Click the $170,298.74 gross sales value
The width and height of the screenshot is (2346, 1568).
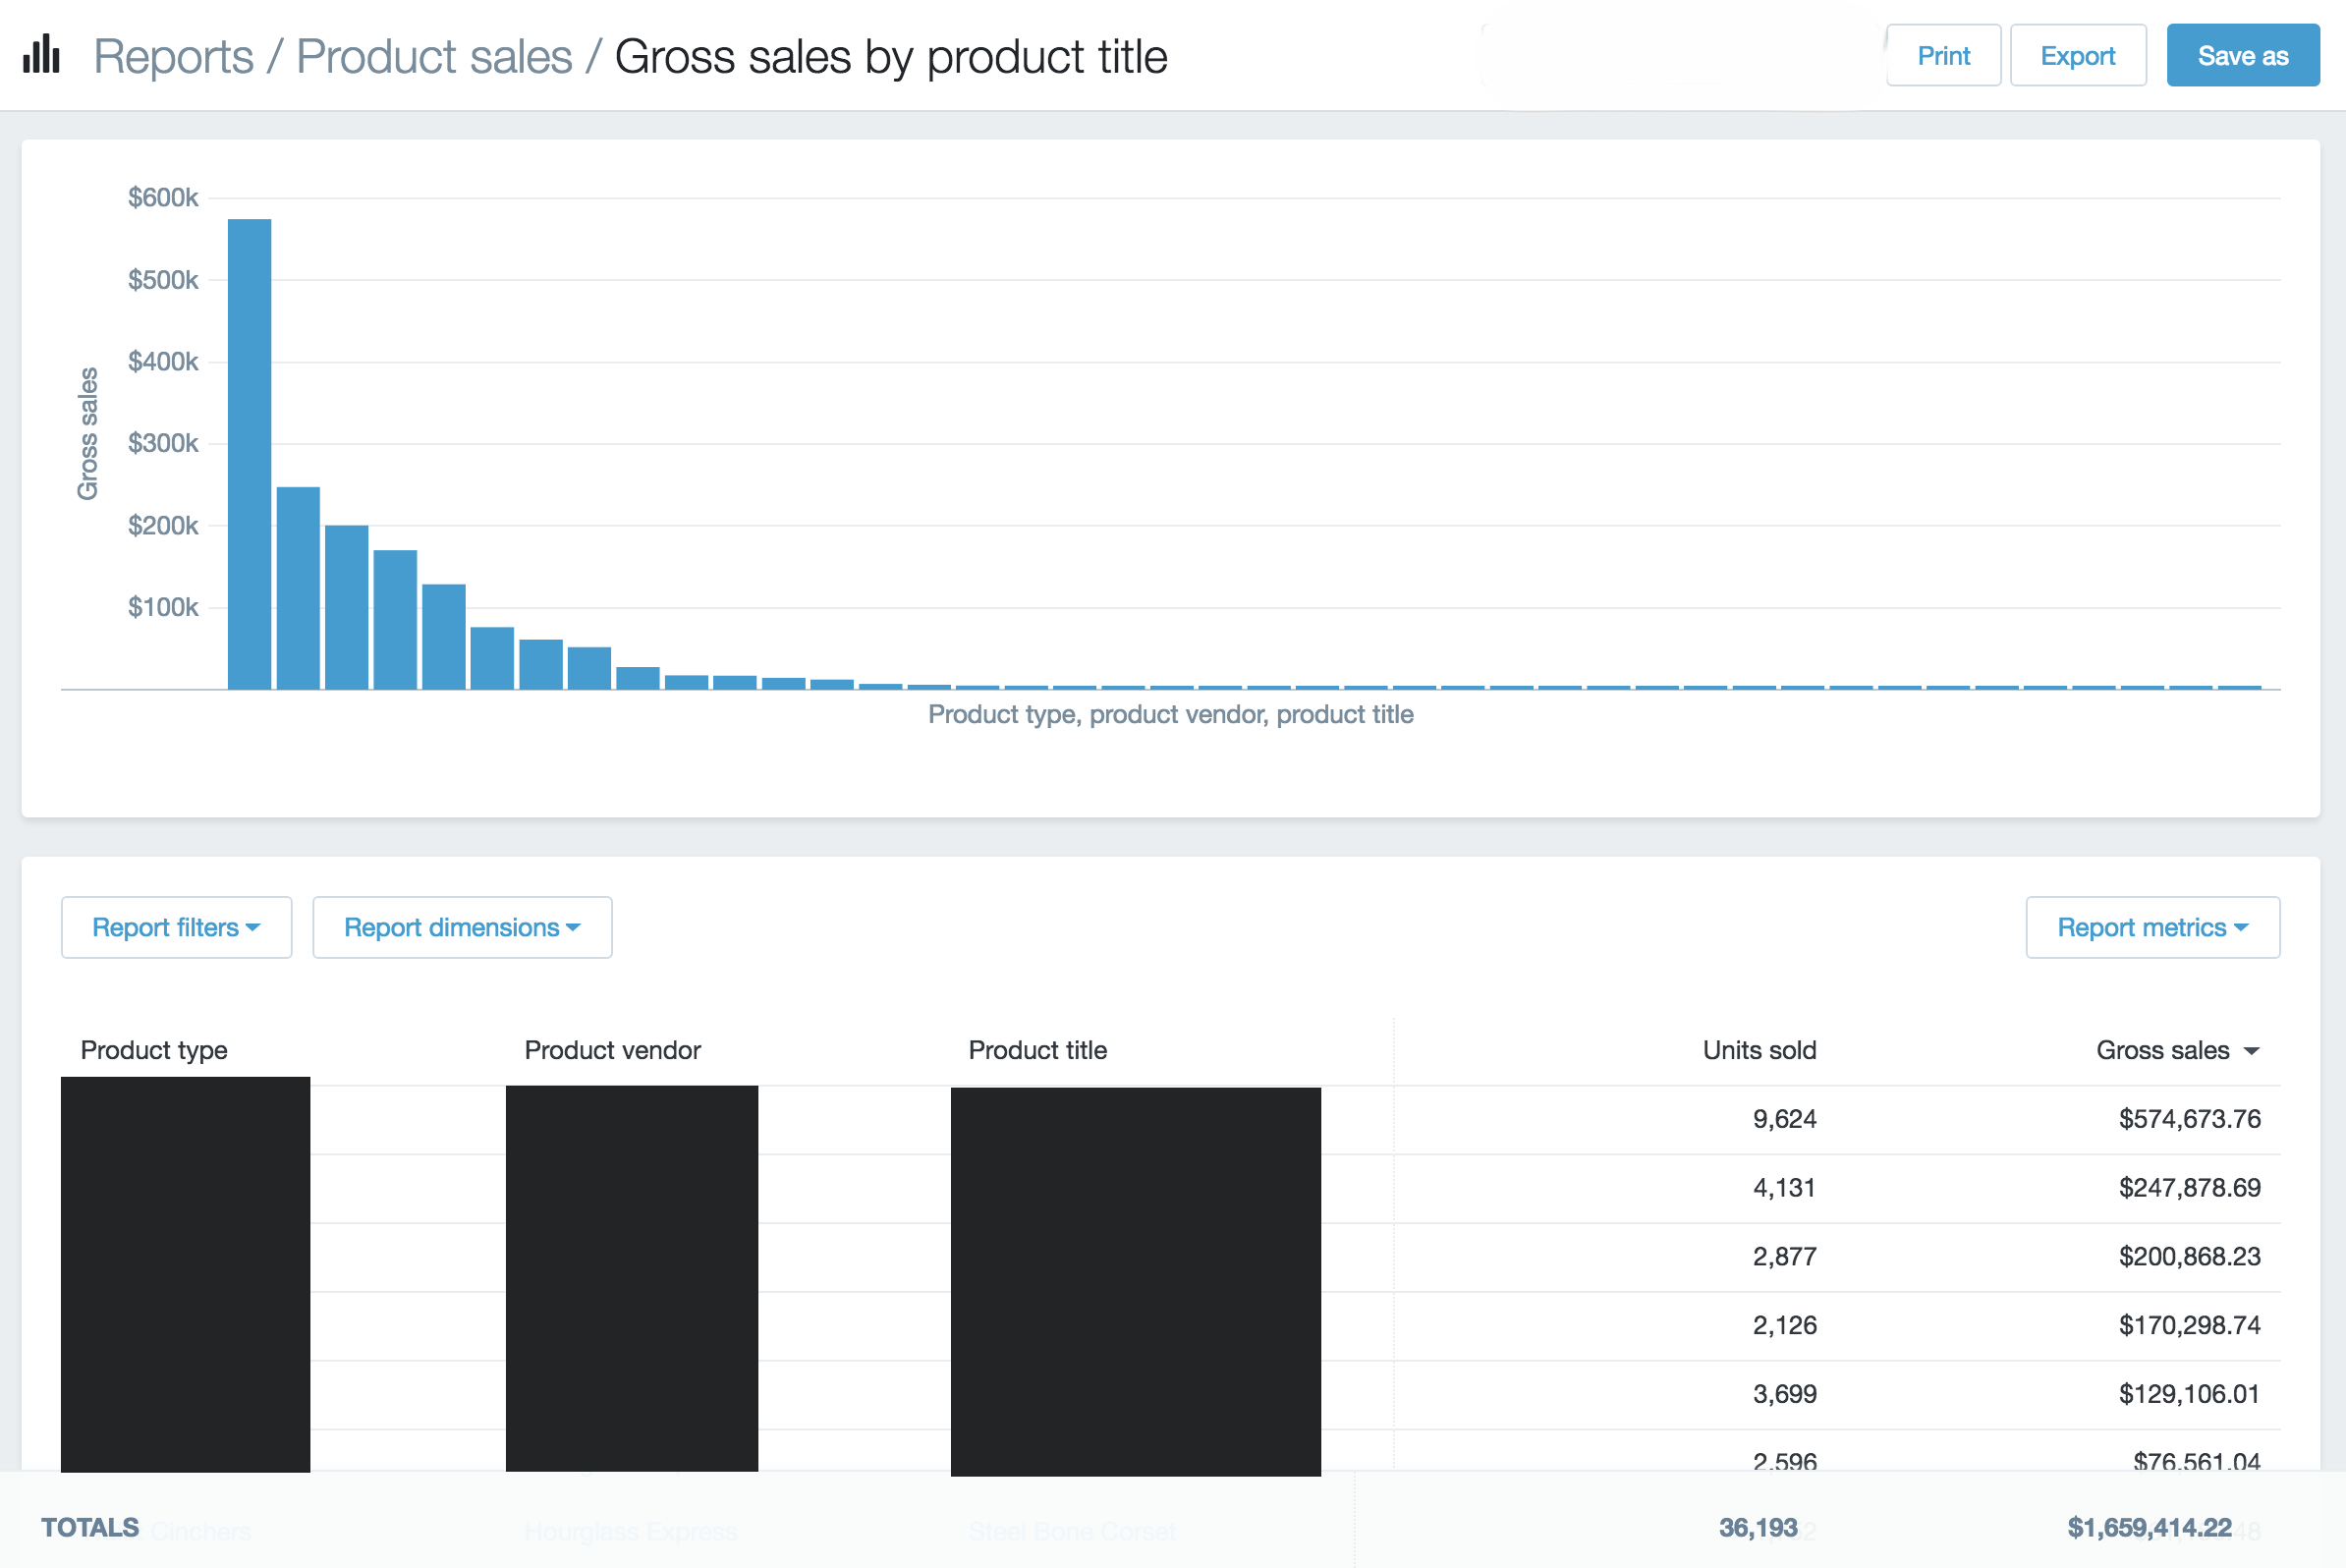(2189, 1325)
